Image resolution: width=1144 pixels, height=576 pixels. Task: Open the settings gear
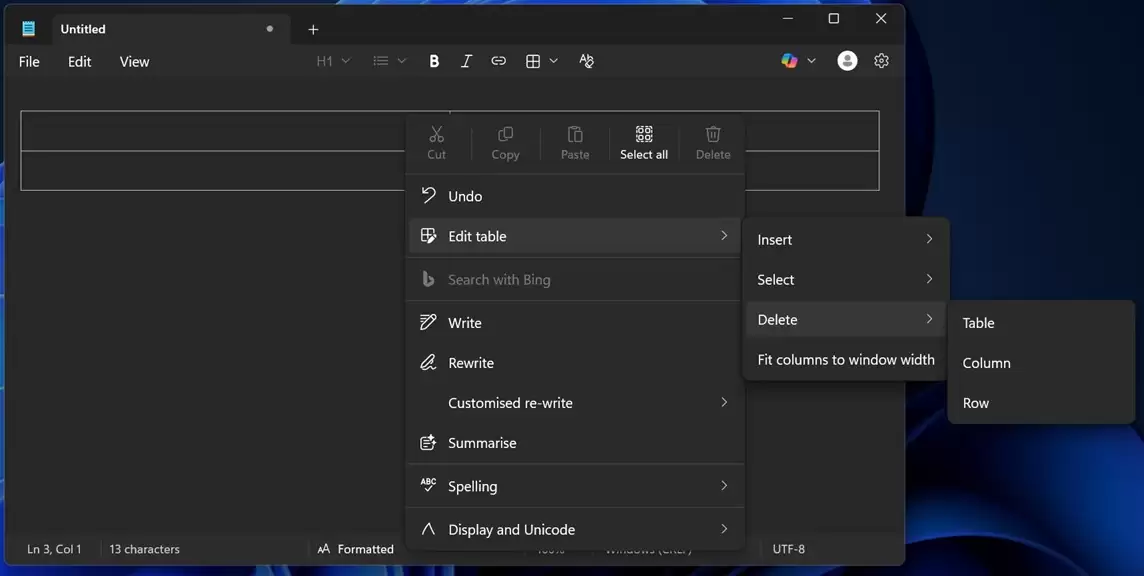tap(880, 60)
